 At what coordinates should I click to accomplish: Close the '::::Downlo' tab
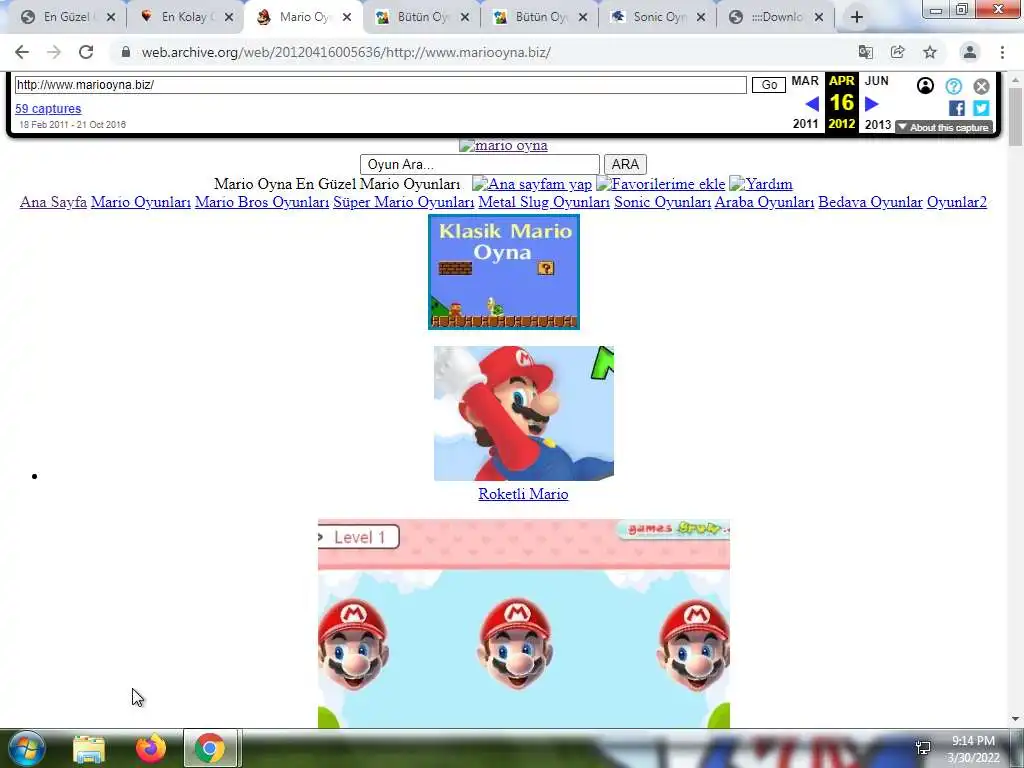point(819,18)
